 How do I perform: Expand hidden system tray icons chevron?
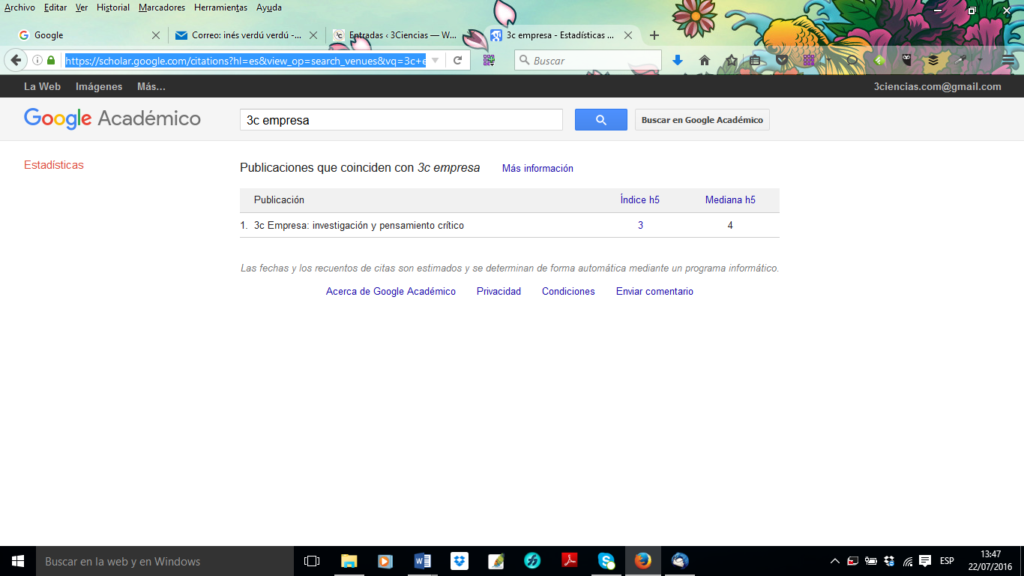[834, 561]
